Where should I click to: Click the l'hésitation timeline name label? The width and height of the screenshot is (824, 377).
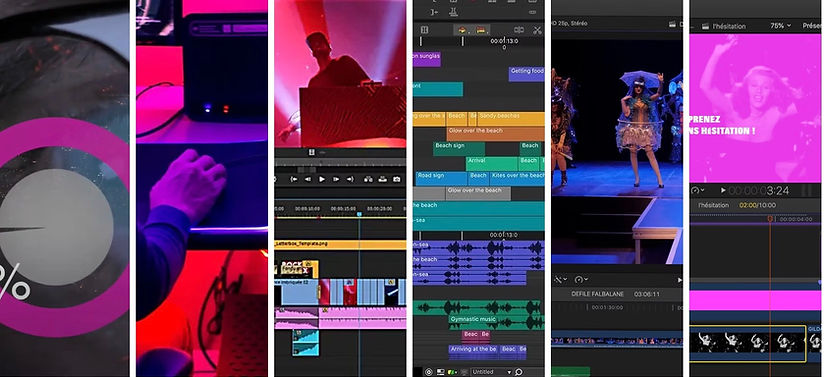[x=714, y=205]
